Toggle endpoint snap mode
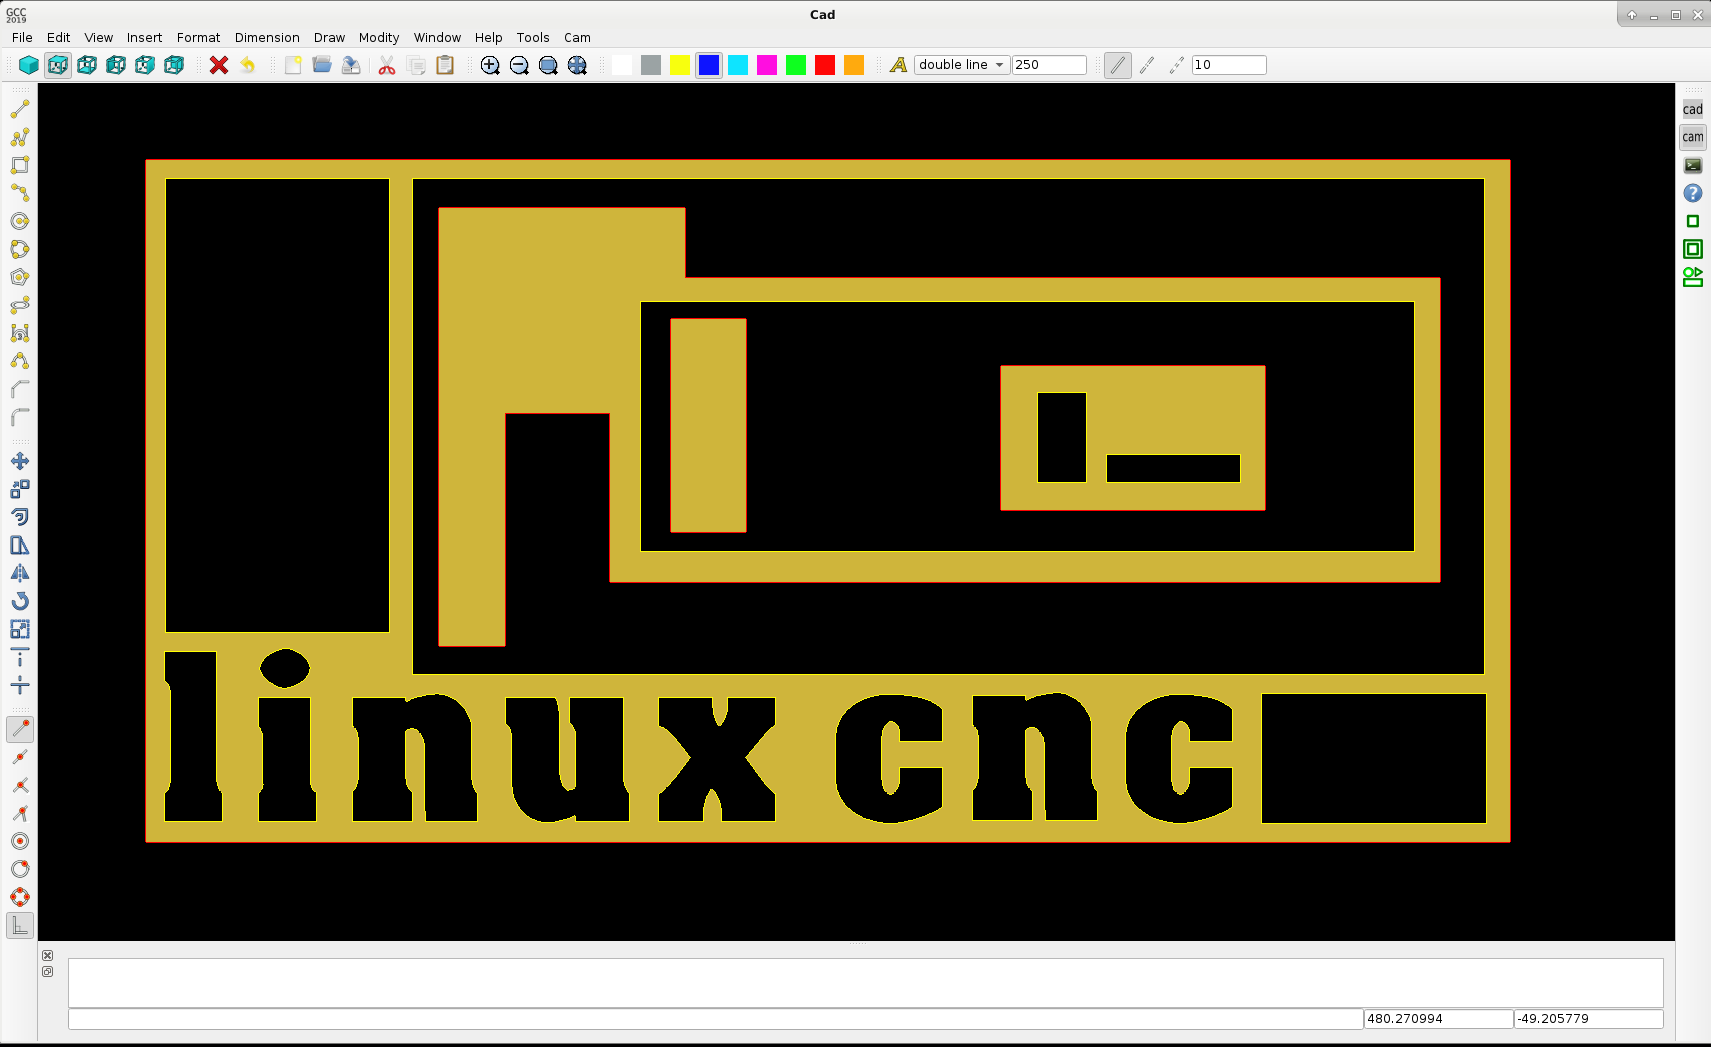 (x=20, y=729)
